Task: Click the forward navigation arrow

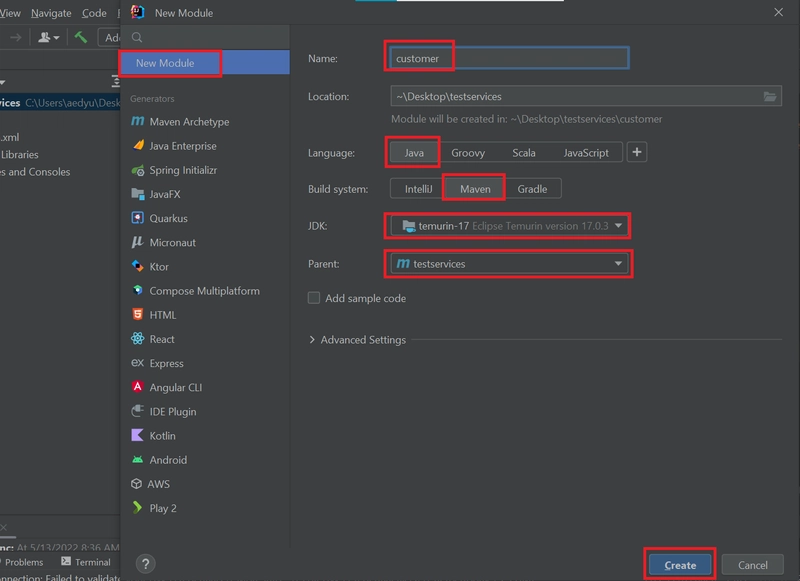Action: (16, 37)
